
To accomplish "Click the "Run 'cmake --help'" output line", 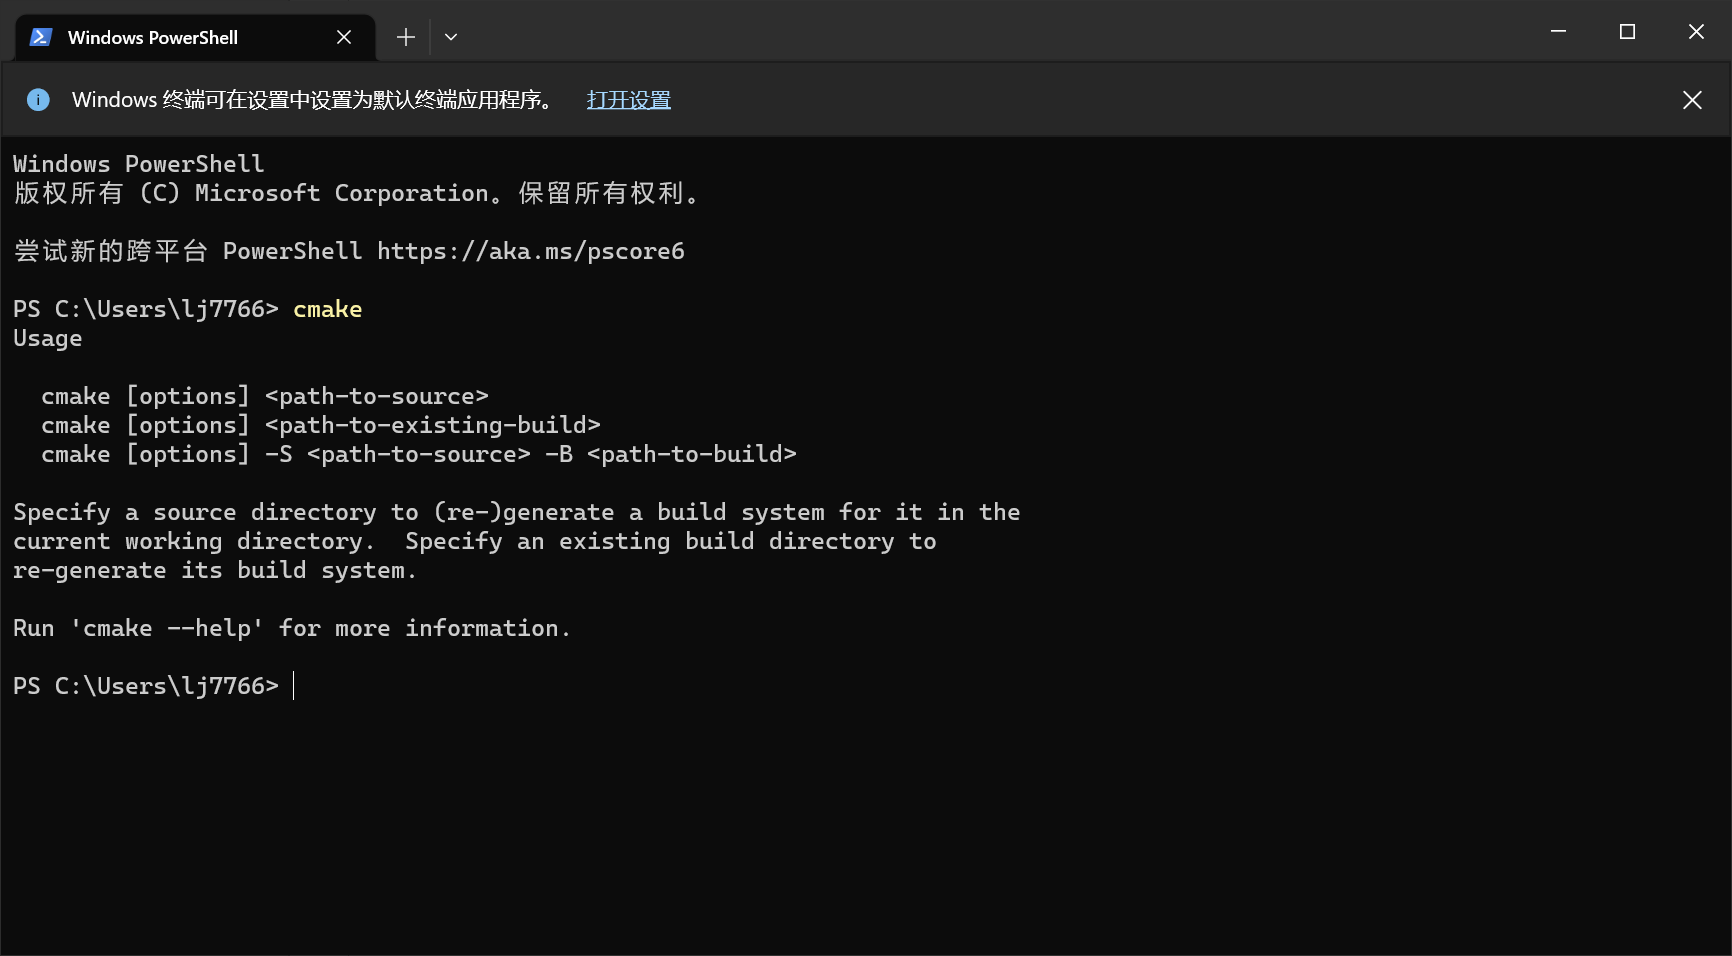I will [291, 628].
